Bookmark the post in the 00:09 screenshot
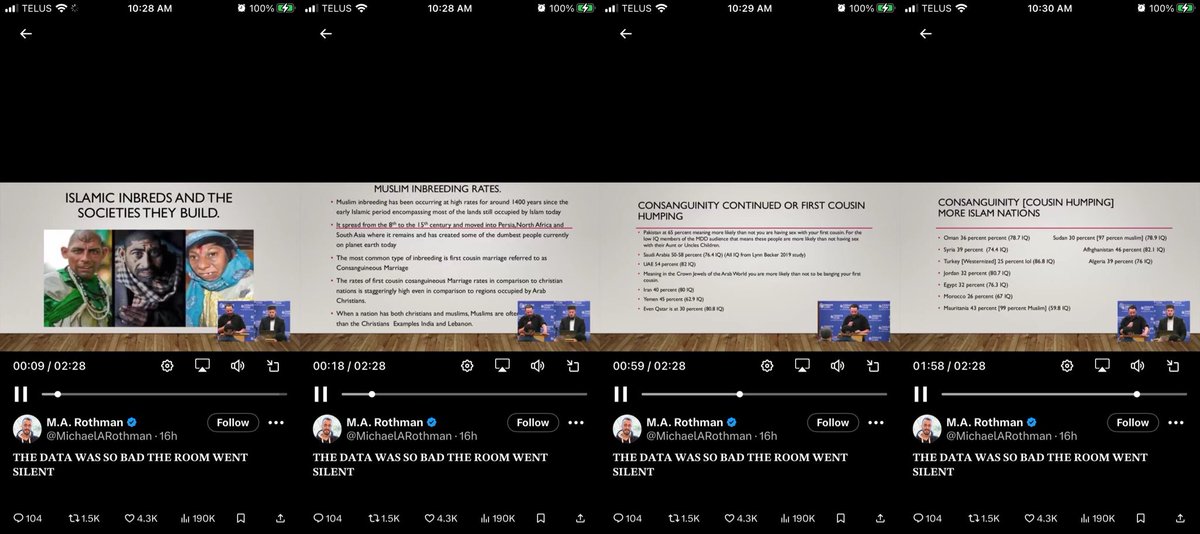 coord(241,518)
